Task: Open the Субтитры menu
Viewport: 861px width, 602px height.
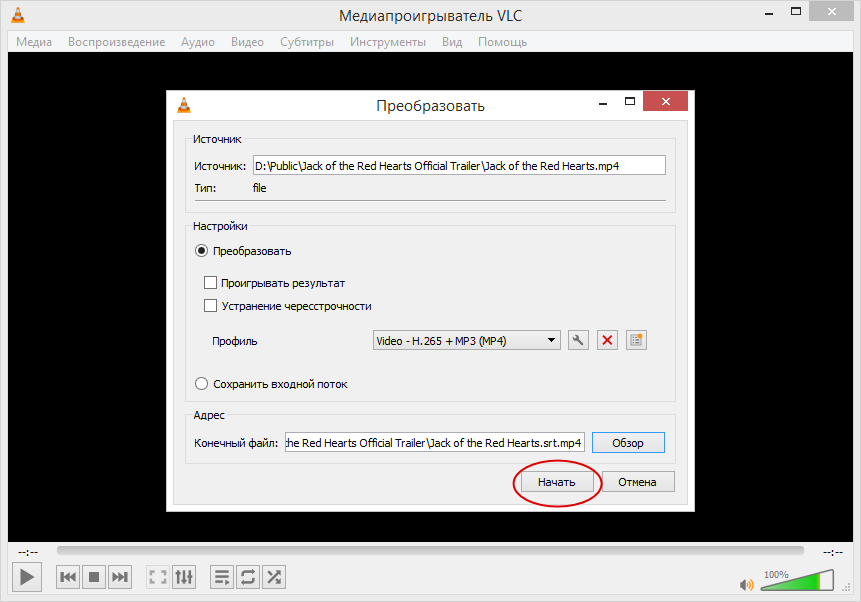Action: pyautogui.click(x=307, y=42)
